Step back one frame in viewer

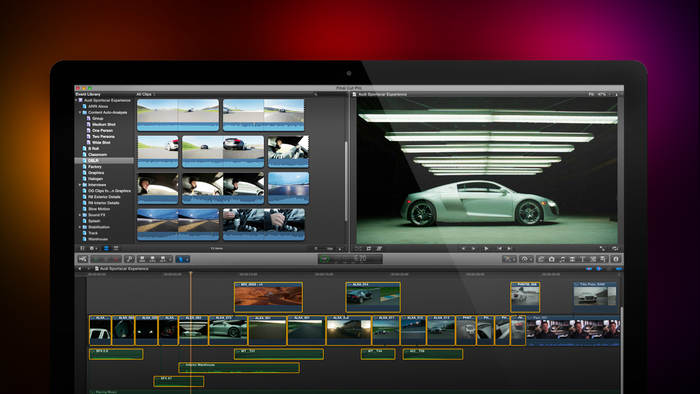pos(463,249)
